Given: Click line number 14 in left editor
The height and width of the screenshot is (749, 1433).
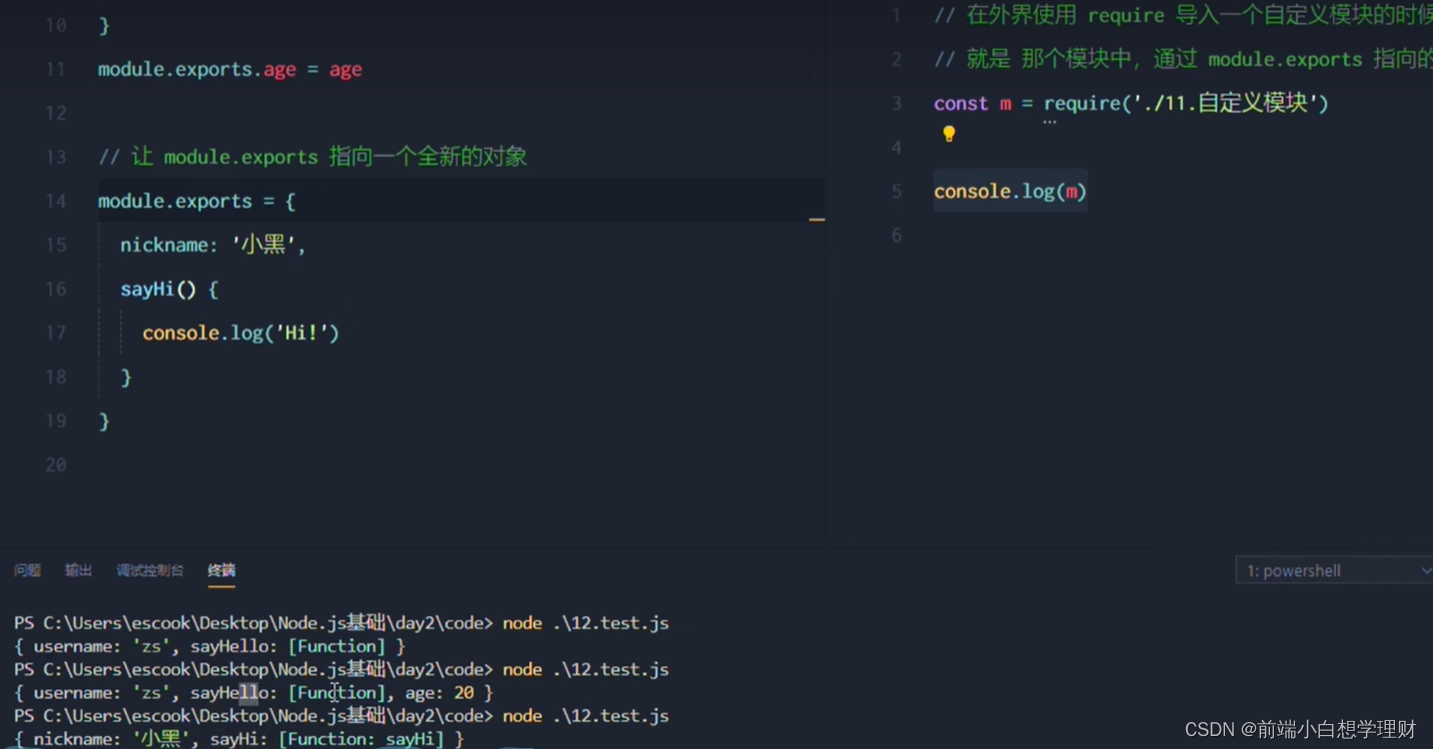Looking at the screenshot, I should click(x=55, y=201).
